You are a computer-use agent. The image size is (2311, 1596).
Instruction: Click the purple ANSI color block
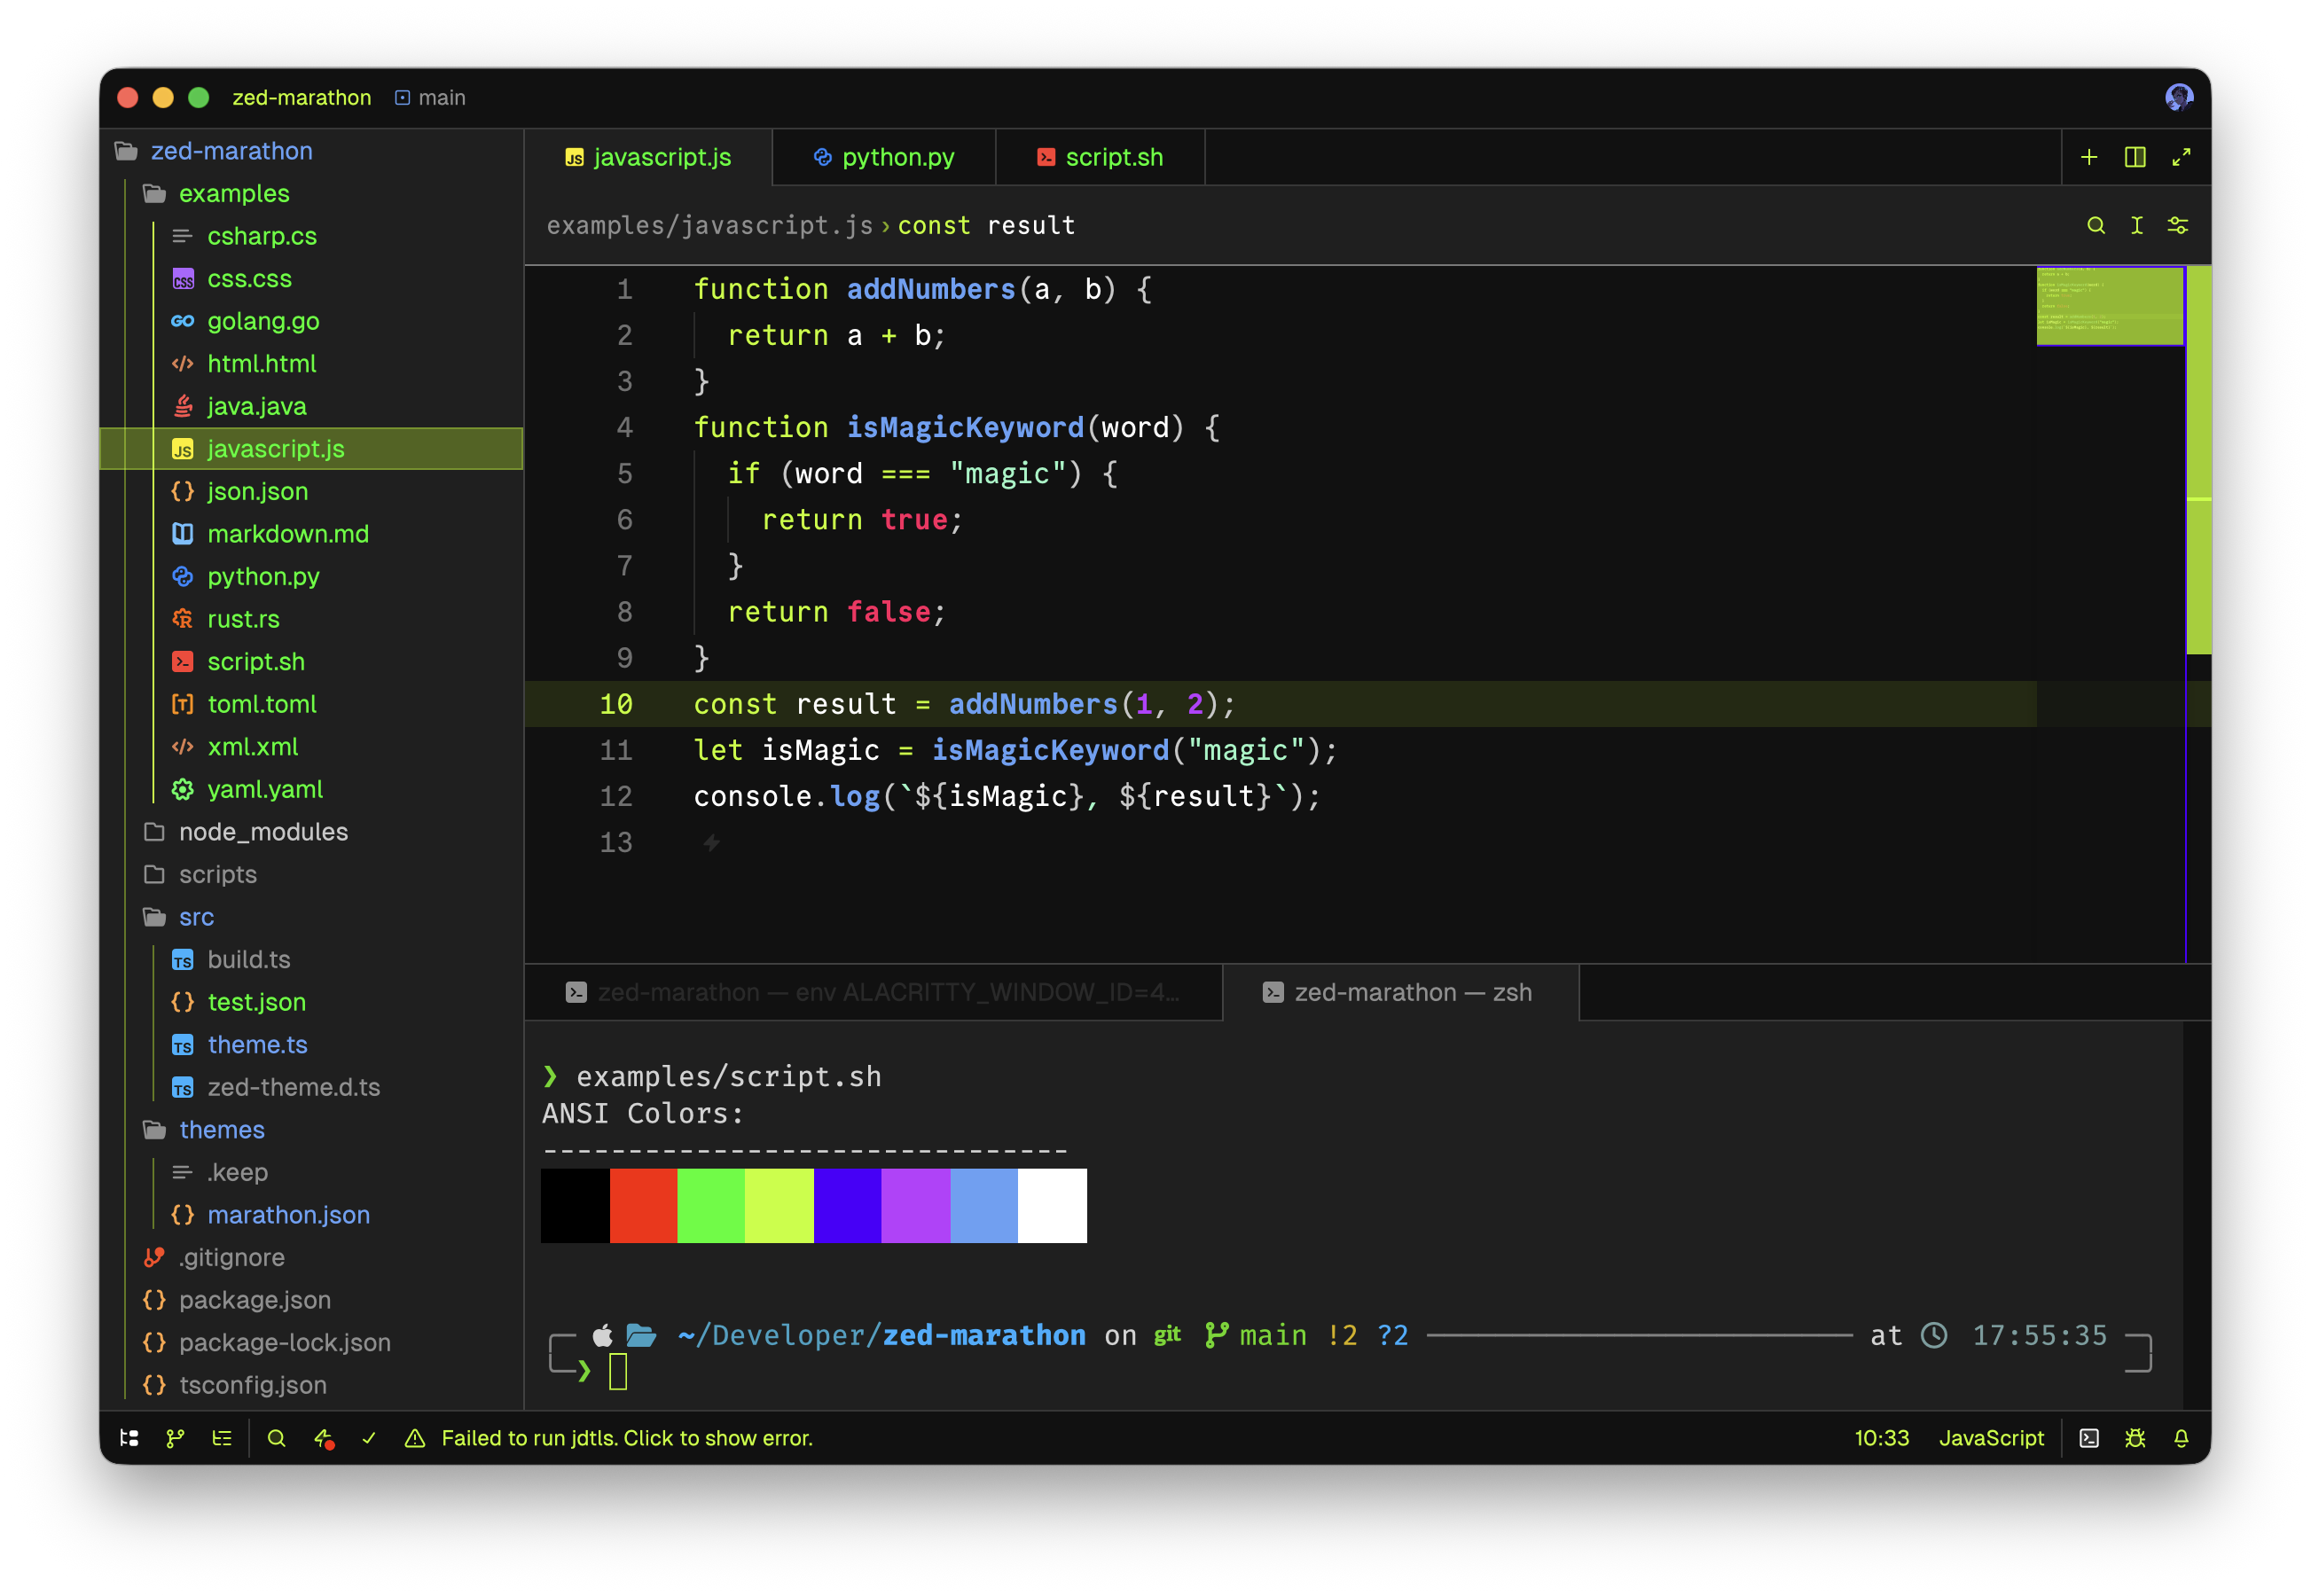(915, 1205)
